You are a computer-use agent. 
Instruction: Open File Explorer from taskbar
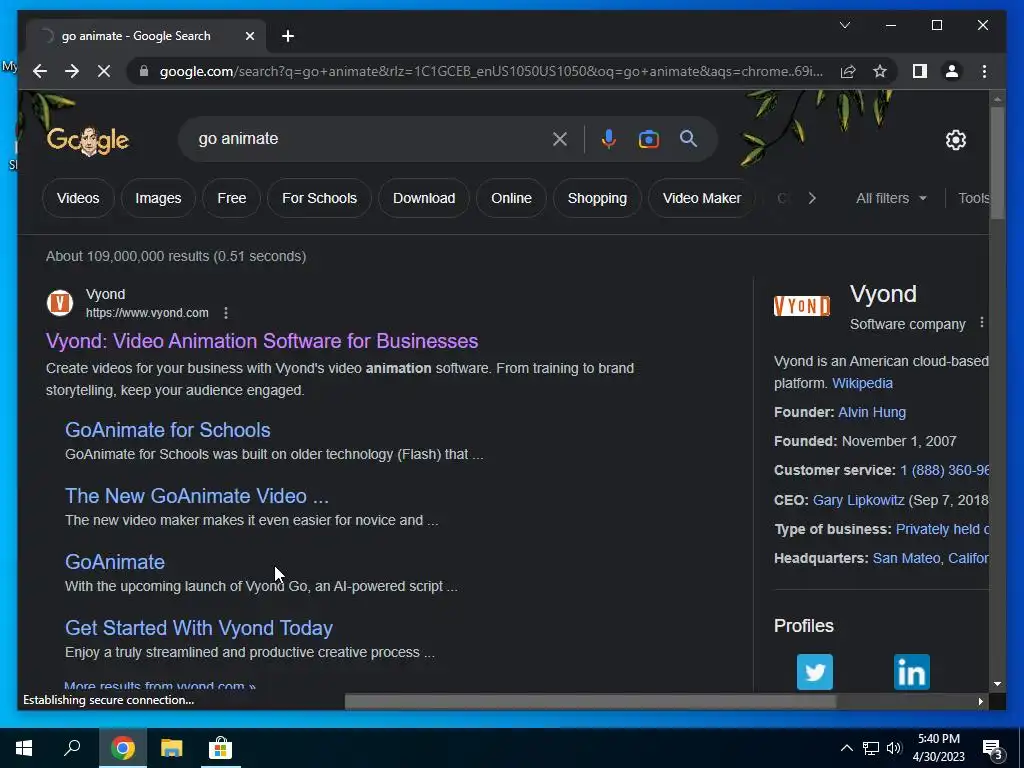(x=172, y=748)
